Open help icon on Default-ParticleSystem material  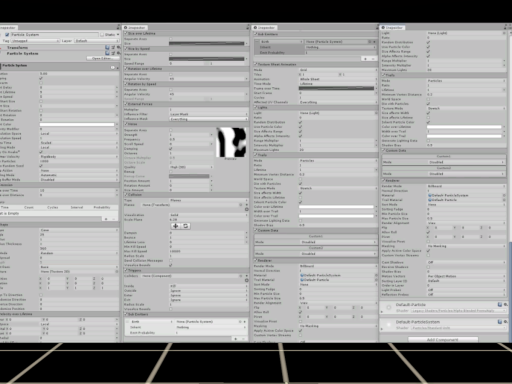coord(500,322)
